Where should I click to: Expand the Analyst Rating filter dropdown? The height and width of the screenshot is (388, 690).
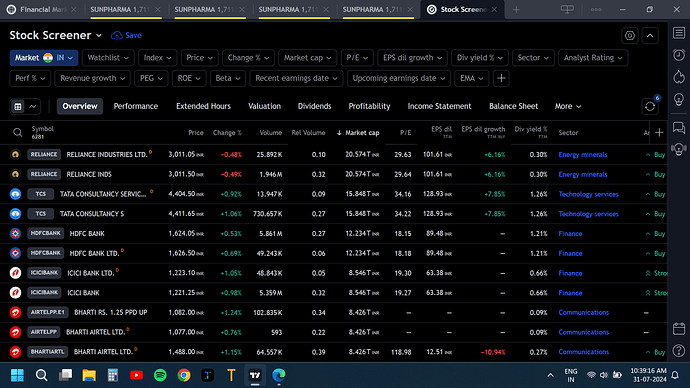[x=593, y=58]
